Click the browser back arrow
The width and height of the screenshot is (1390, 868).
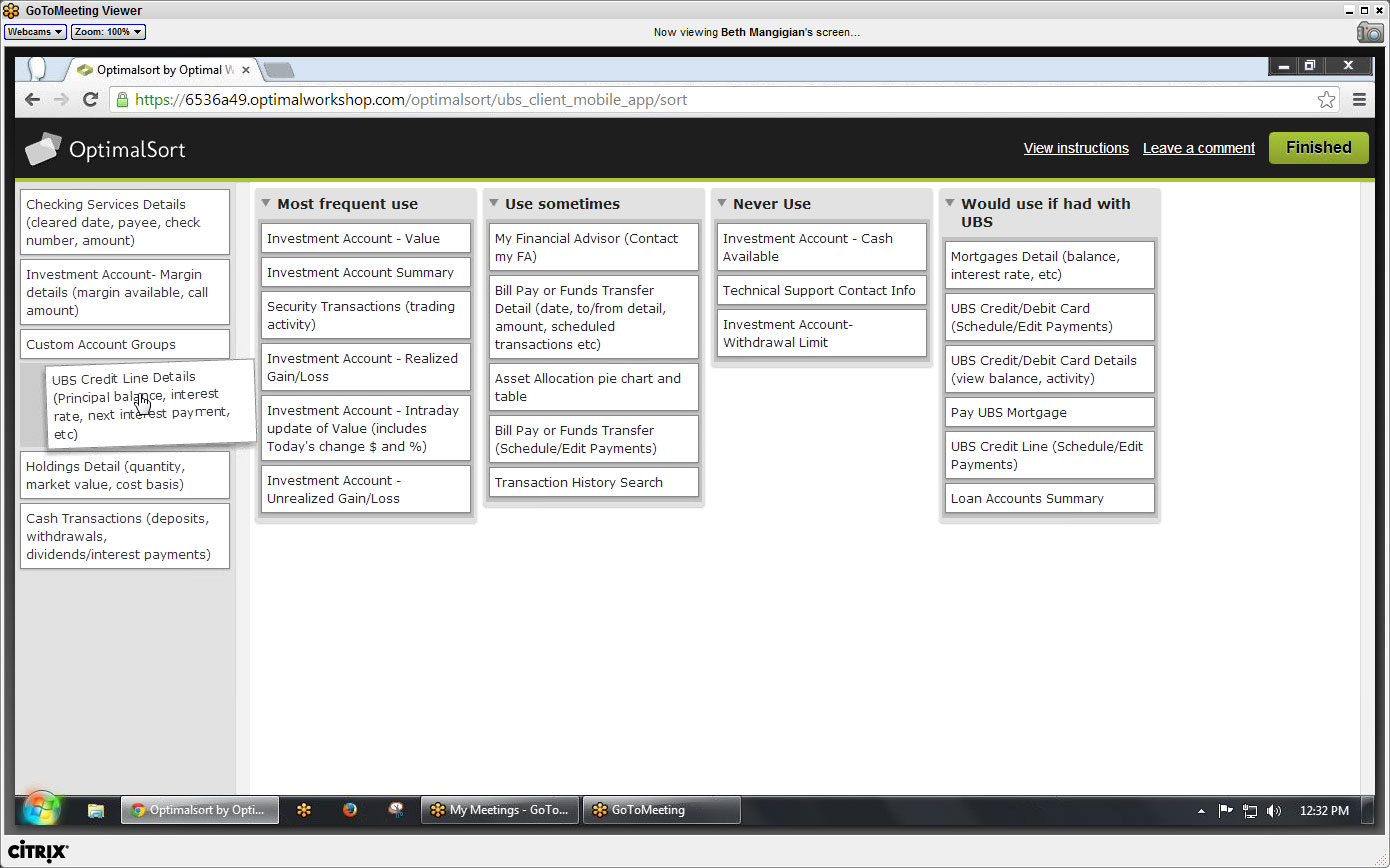32,99
